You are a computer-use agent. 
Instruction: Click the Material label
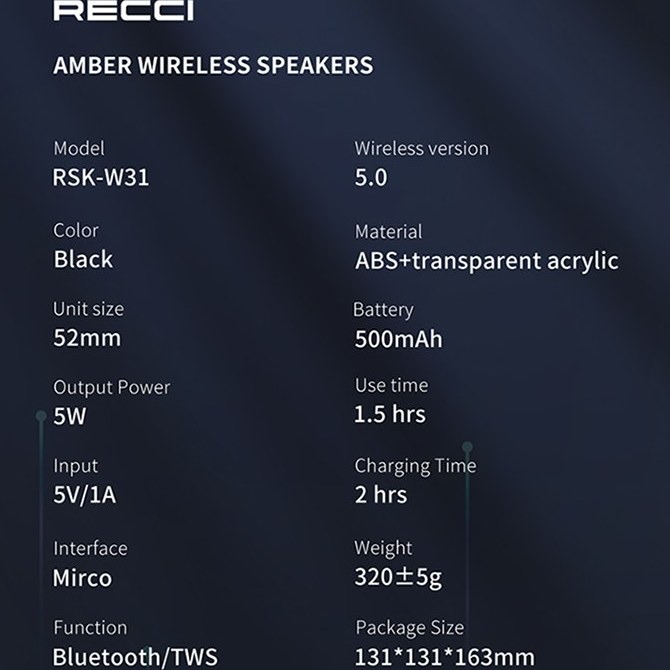(388, 231)
